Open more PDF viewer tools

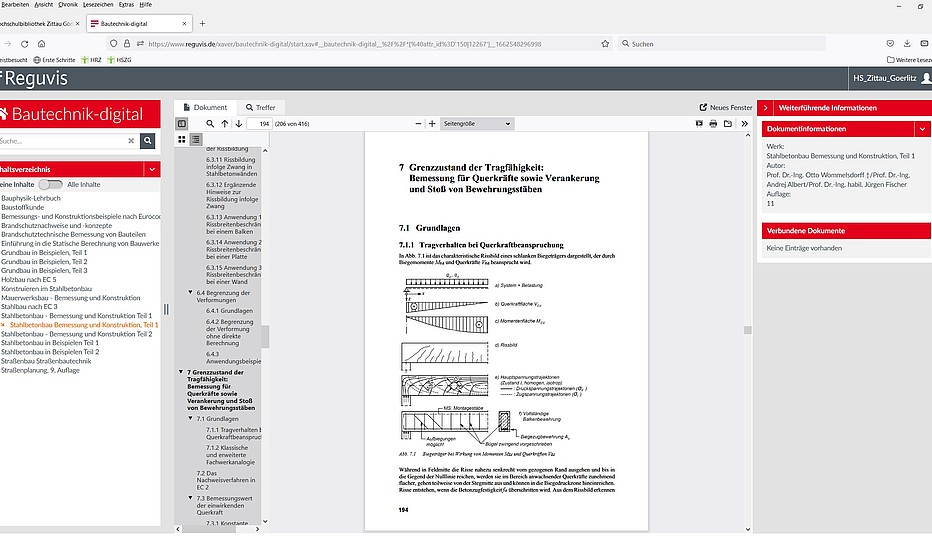click(x=744, y=124)
